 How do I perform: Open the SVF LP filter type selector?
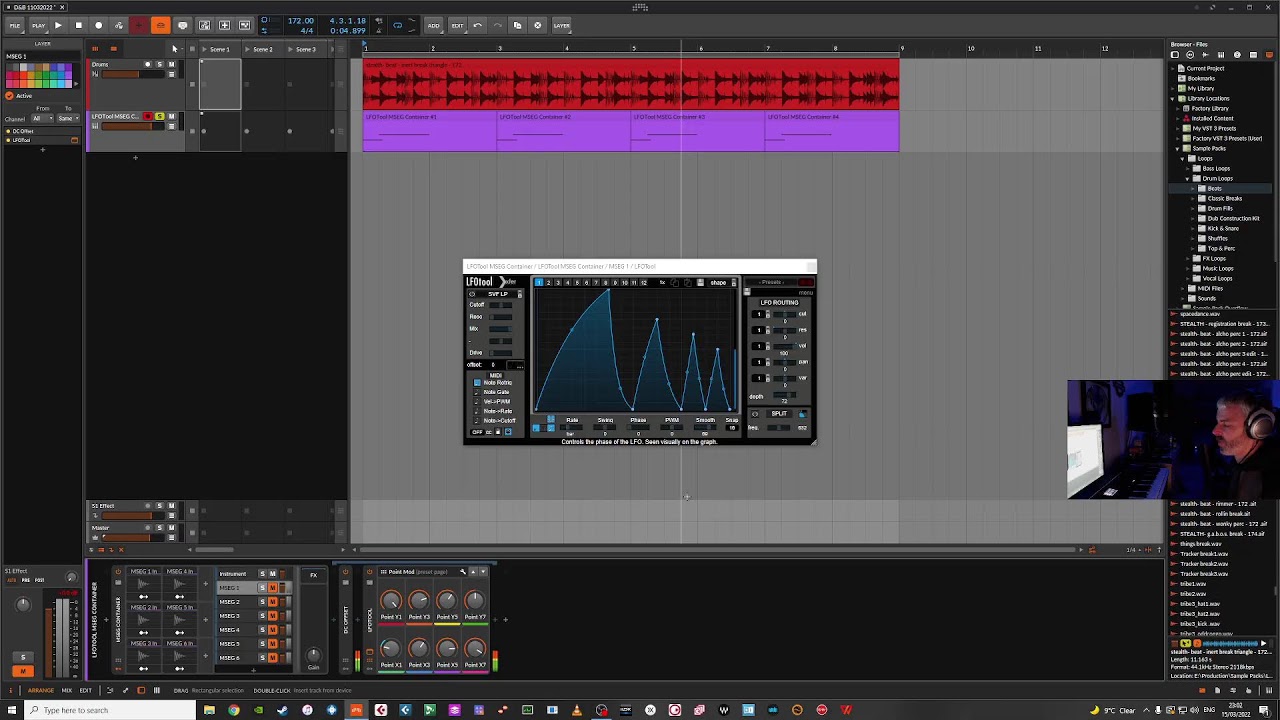tap(499, 294)
